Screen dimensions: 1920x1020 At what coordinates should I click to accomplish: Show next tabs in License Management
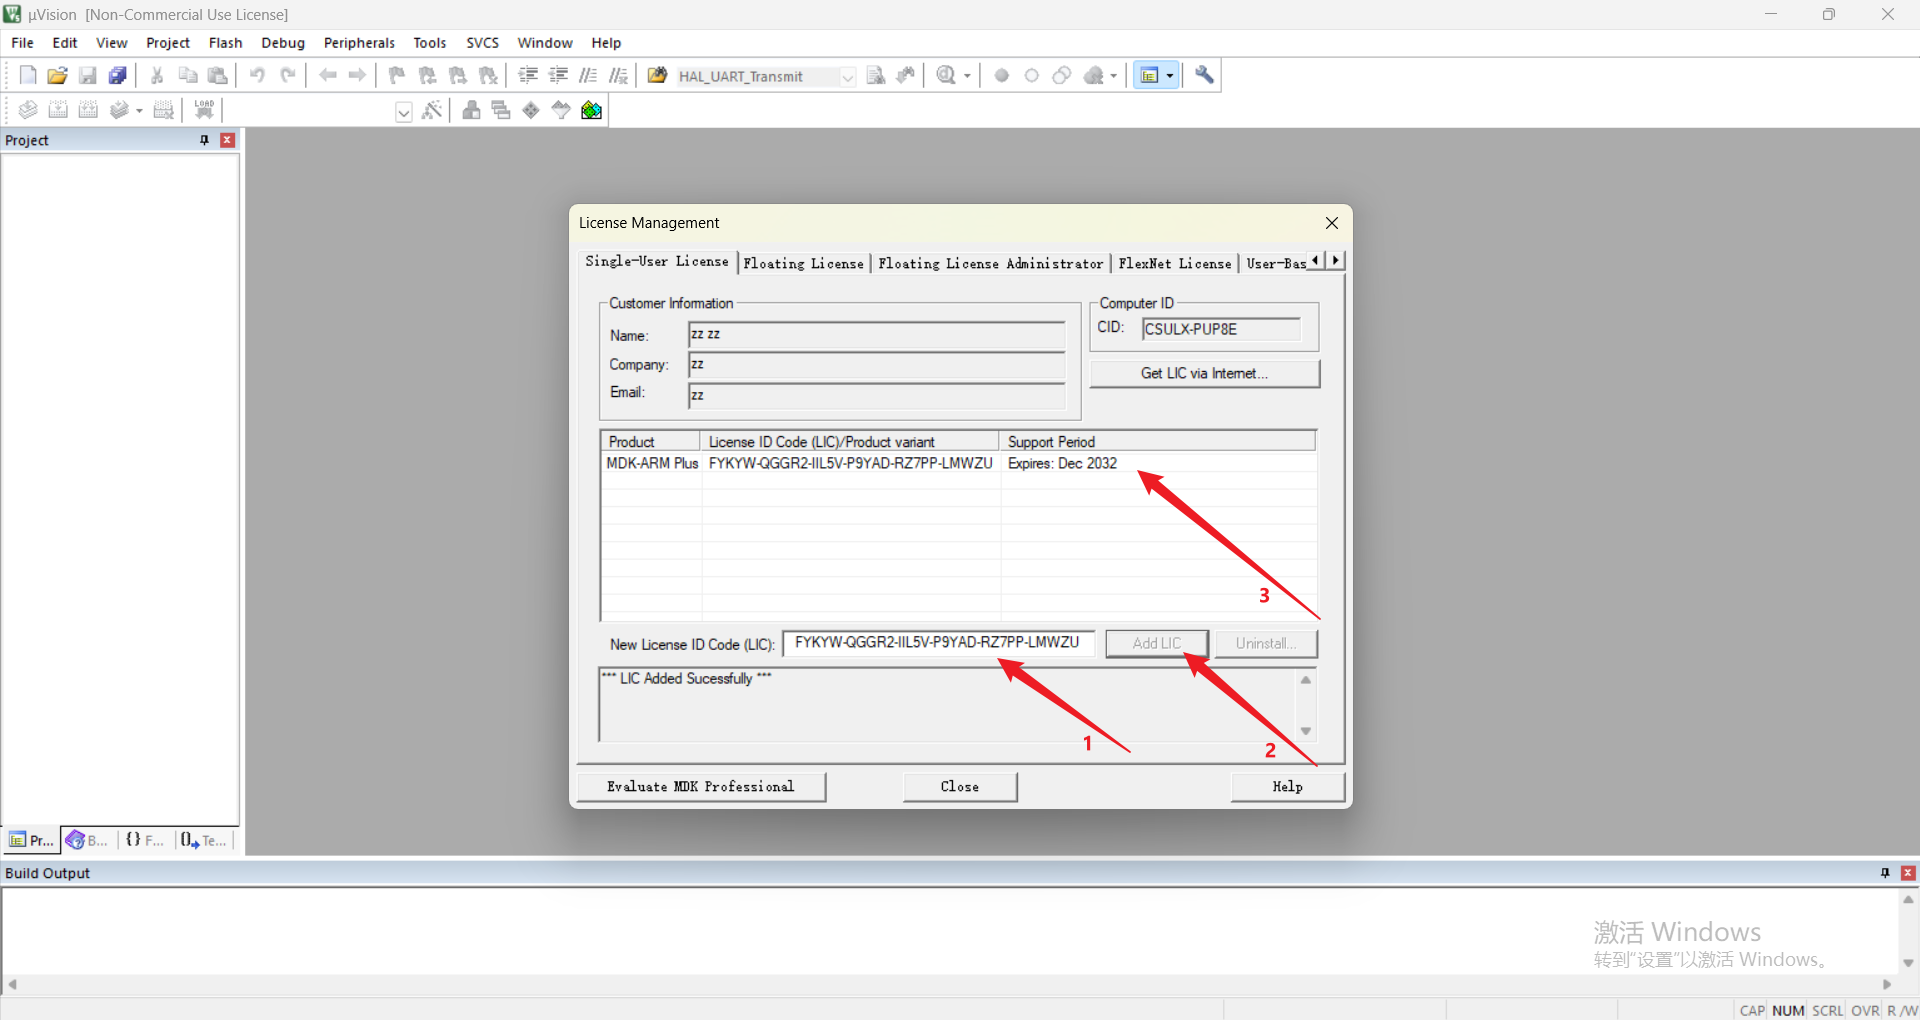(x=1335, y=260)
